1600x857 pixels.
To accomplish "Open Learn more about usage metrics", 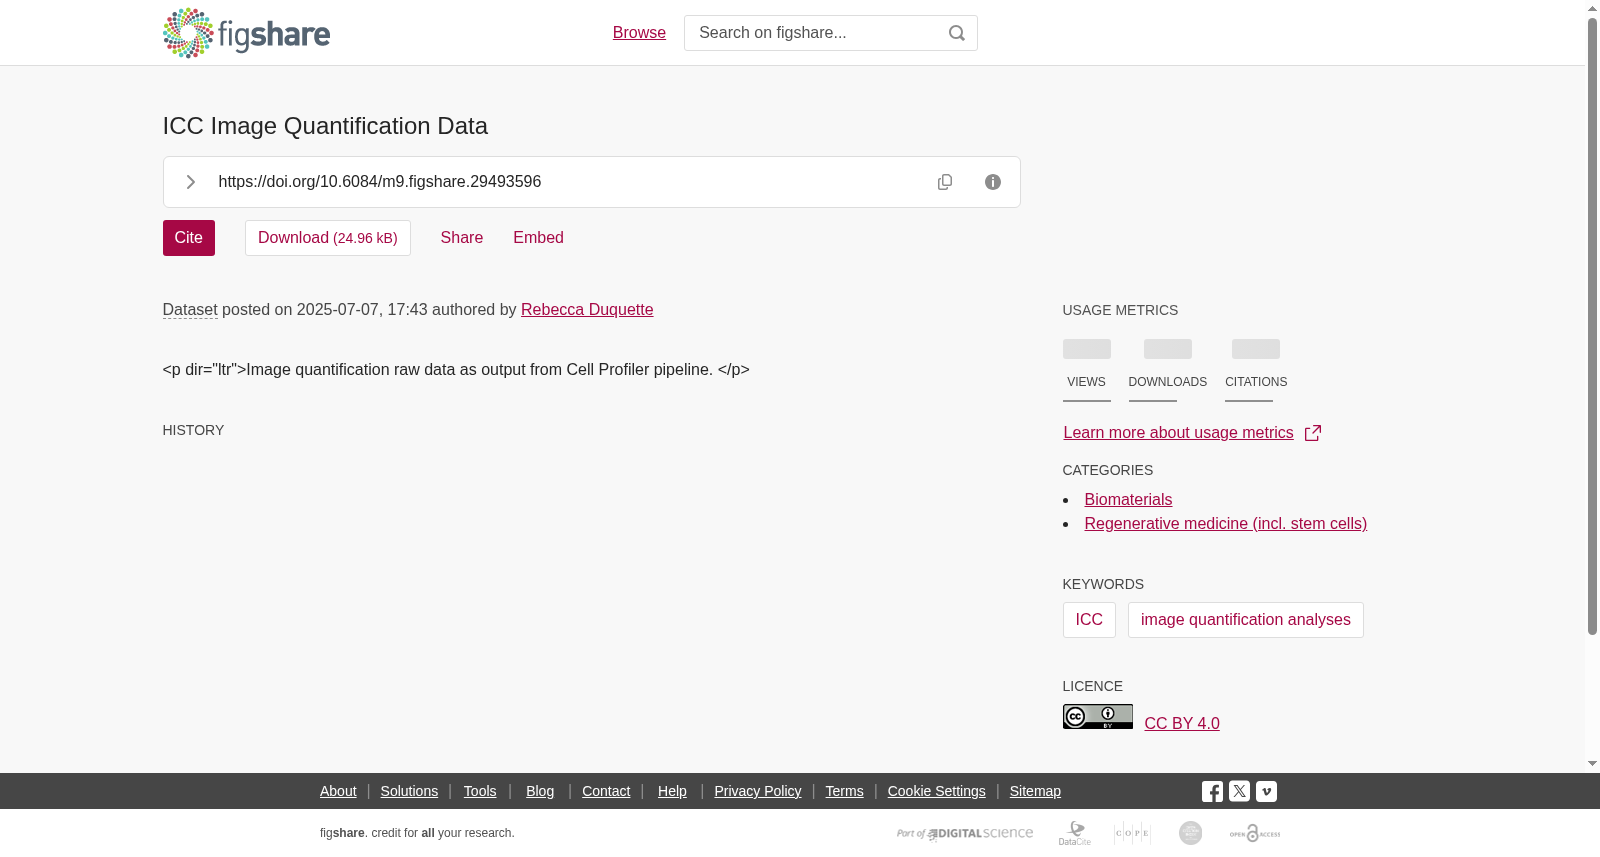I will point(1178,433).
